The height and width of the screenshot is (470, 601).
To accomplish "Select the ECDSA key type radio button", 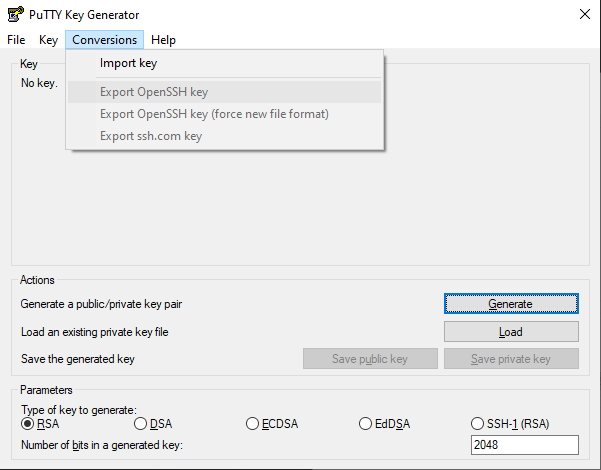I will (x=252, y=424).
